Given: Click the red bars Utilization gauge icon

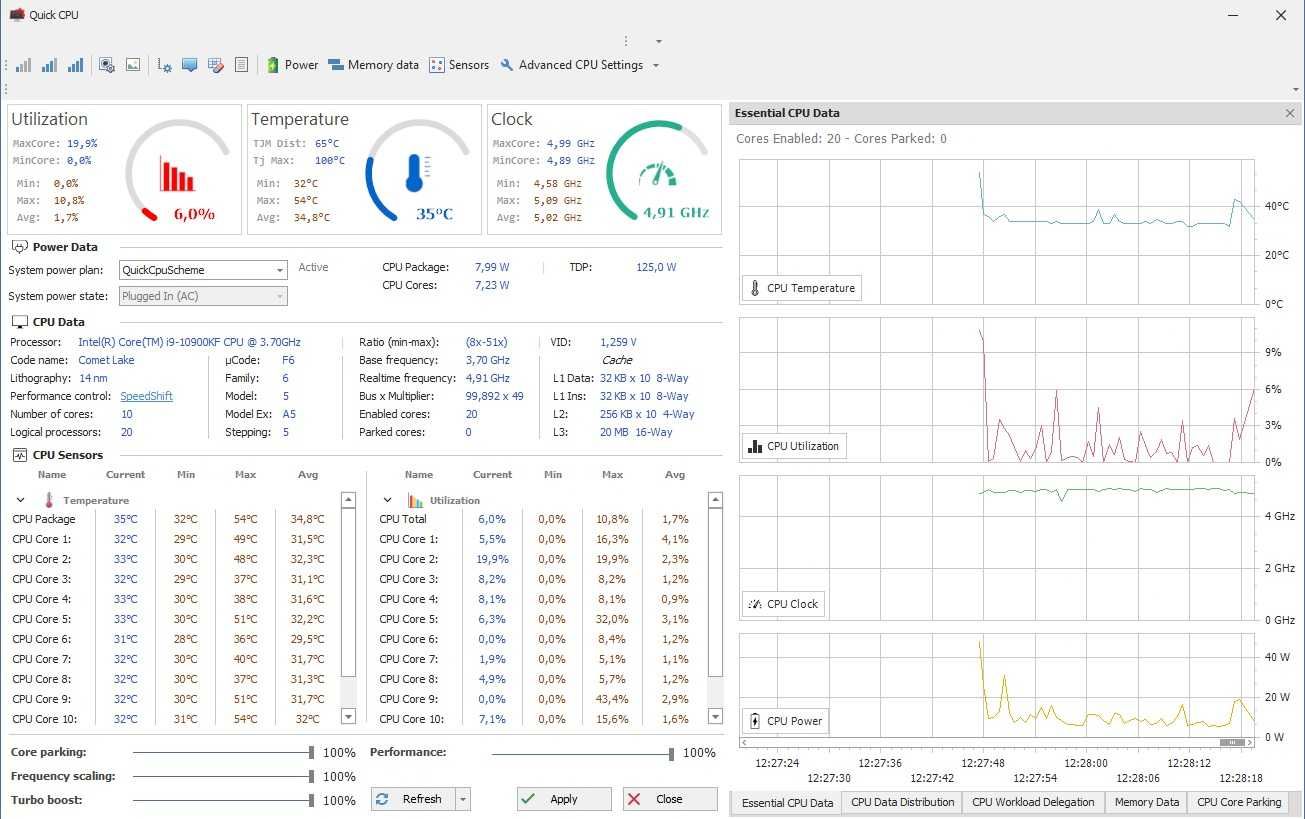Looking at the screenshot, I should pos(177,172).
